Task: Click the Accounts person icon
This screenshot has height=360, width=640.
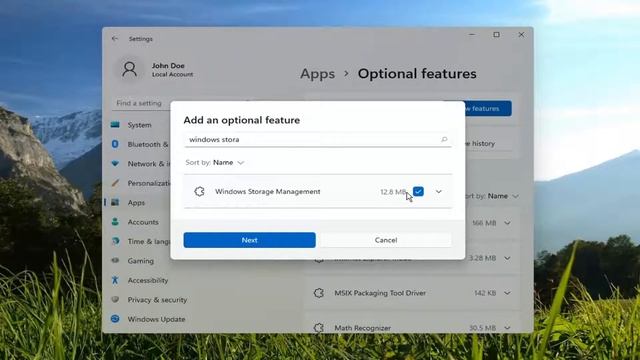Action: point(115,222)
